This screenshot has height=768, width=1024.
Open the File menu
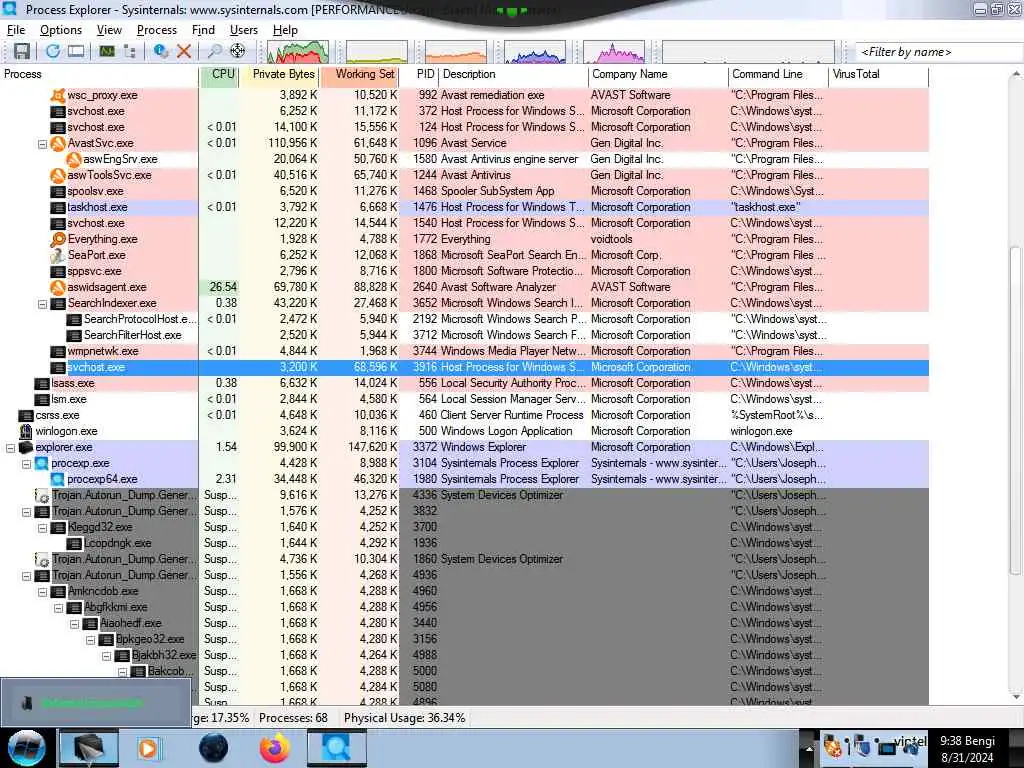pos(16,30)
